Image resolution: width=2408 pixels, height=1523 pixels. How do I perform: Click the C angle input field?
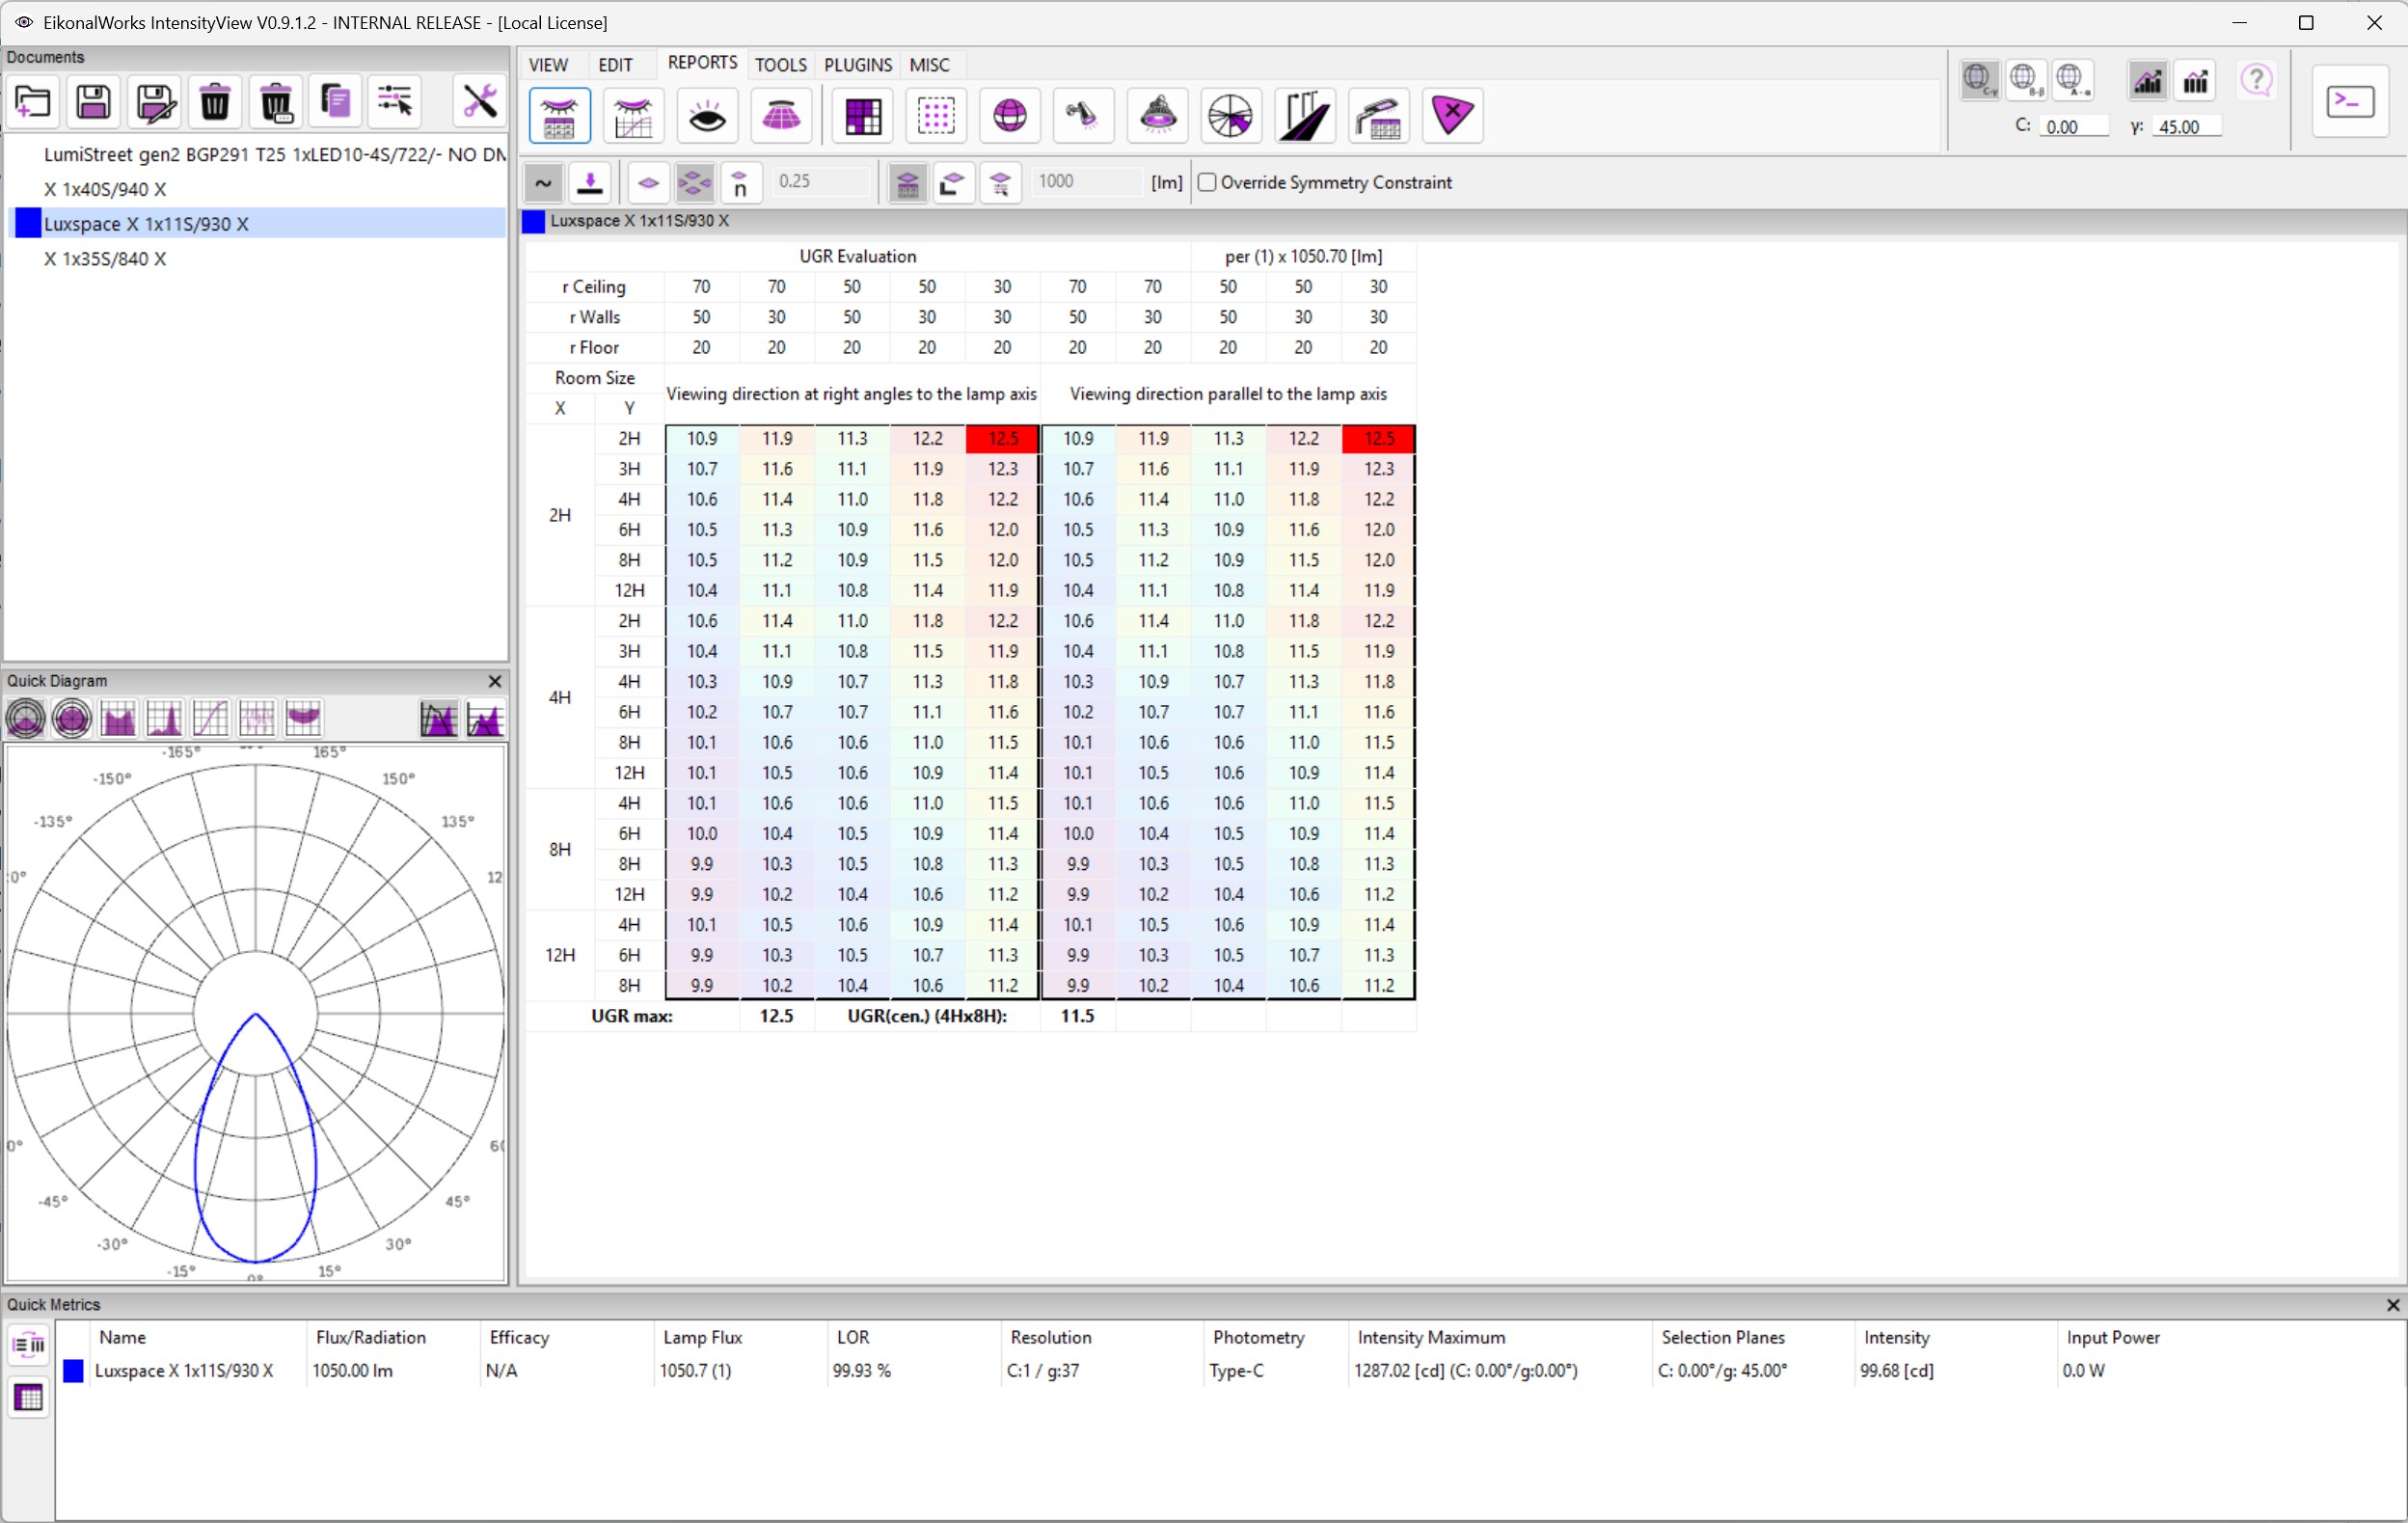coord(2074,127)
